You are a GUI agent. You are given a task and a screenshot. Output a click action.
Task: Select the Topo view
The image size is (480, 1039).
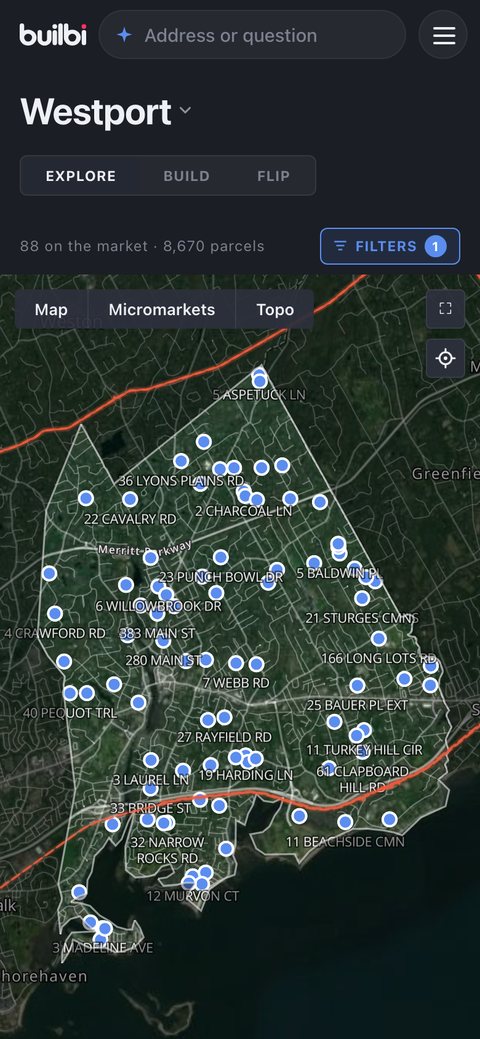[274, 309]
